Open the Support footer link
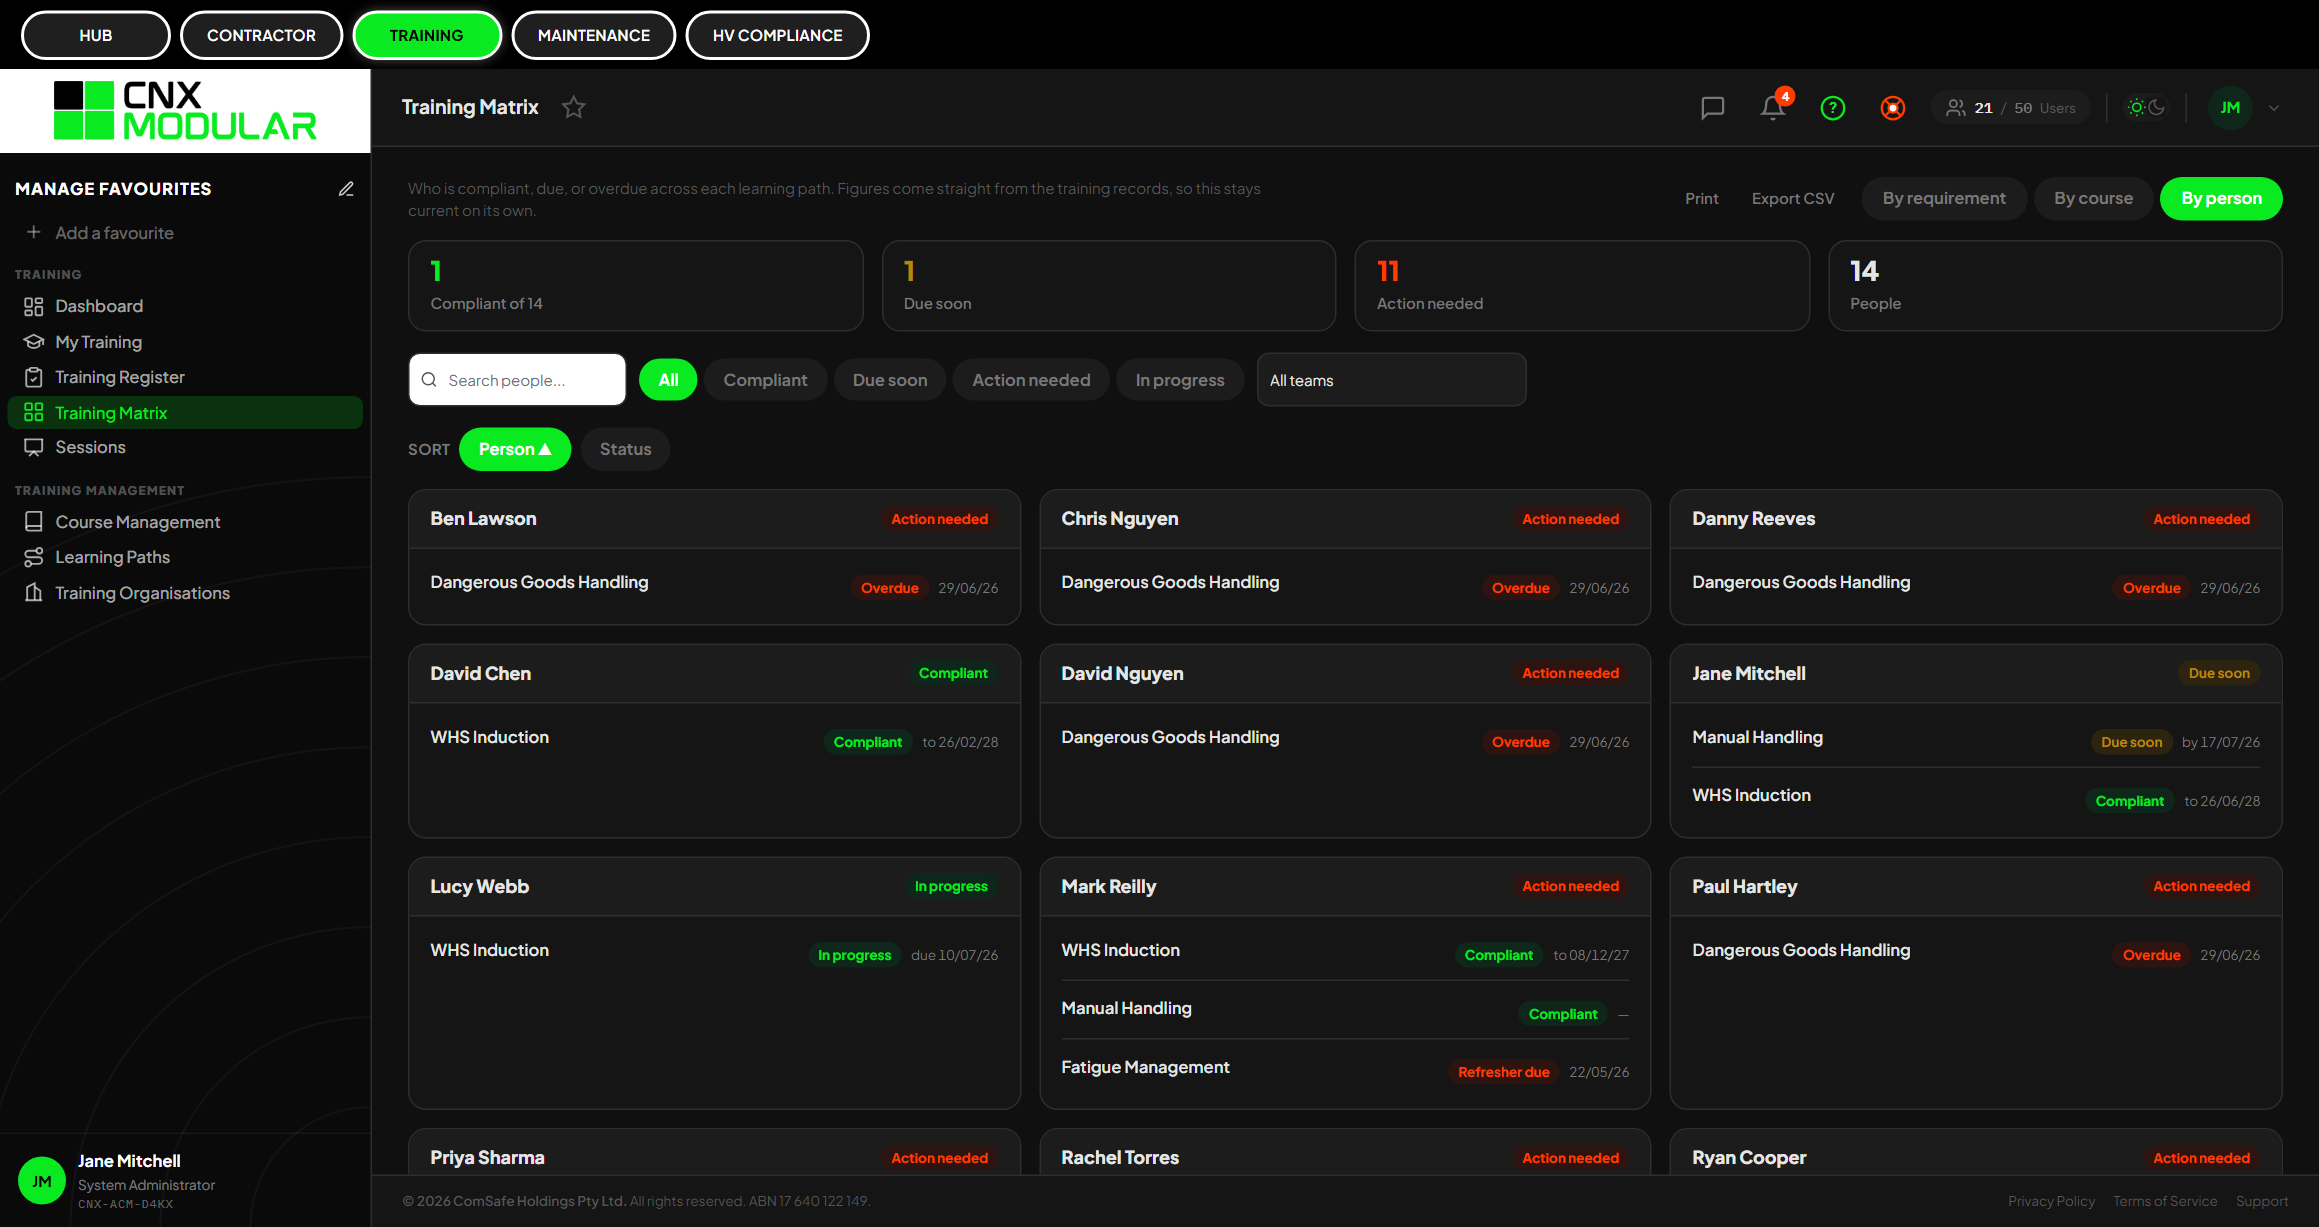 point(2262,1201)
